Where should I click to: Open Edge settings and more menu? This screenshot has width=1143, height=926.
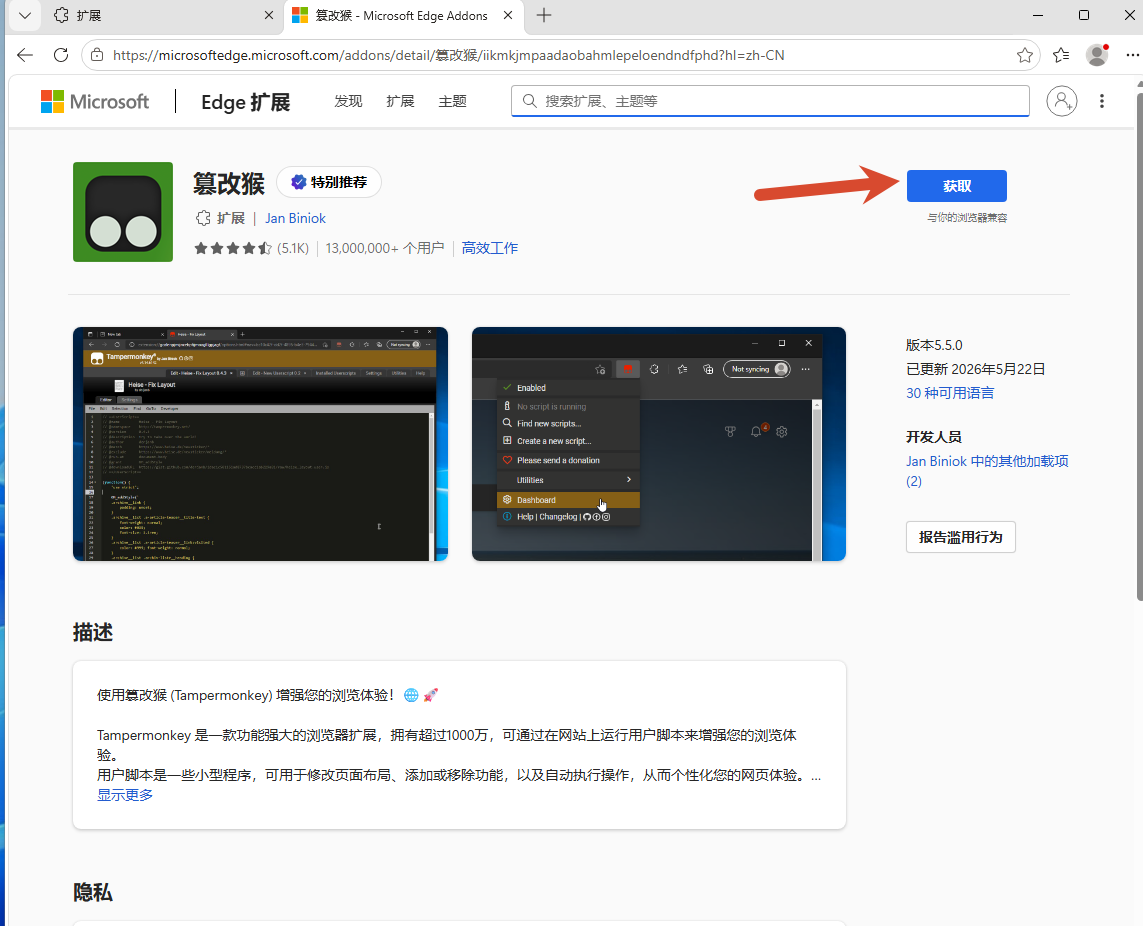pos(1131,55)
